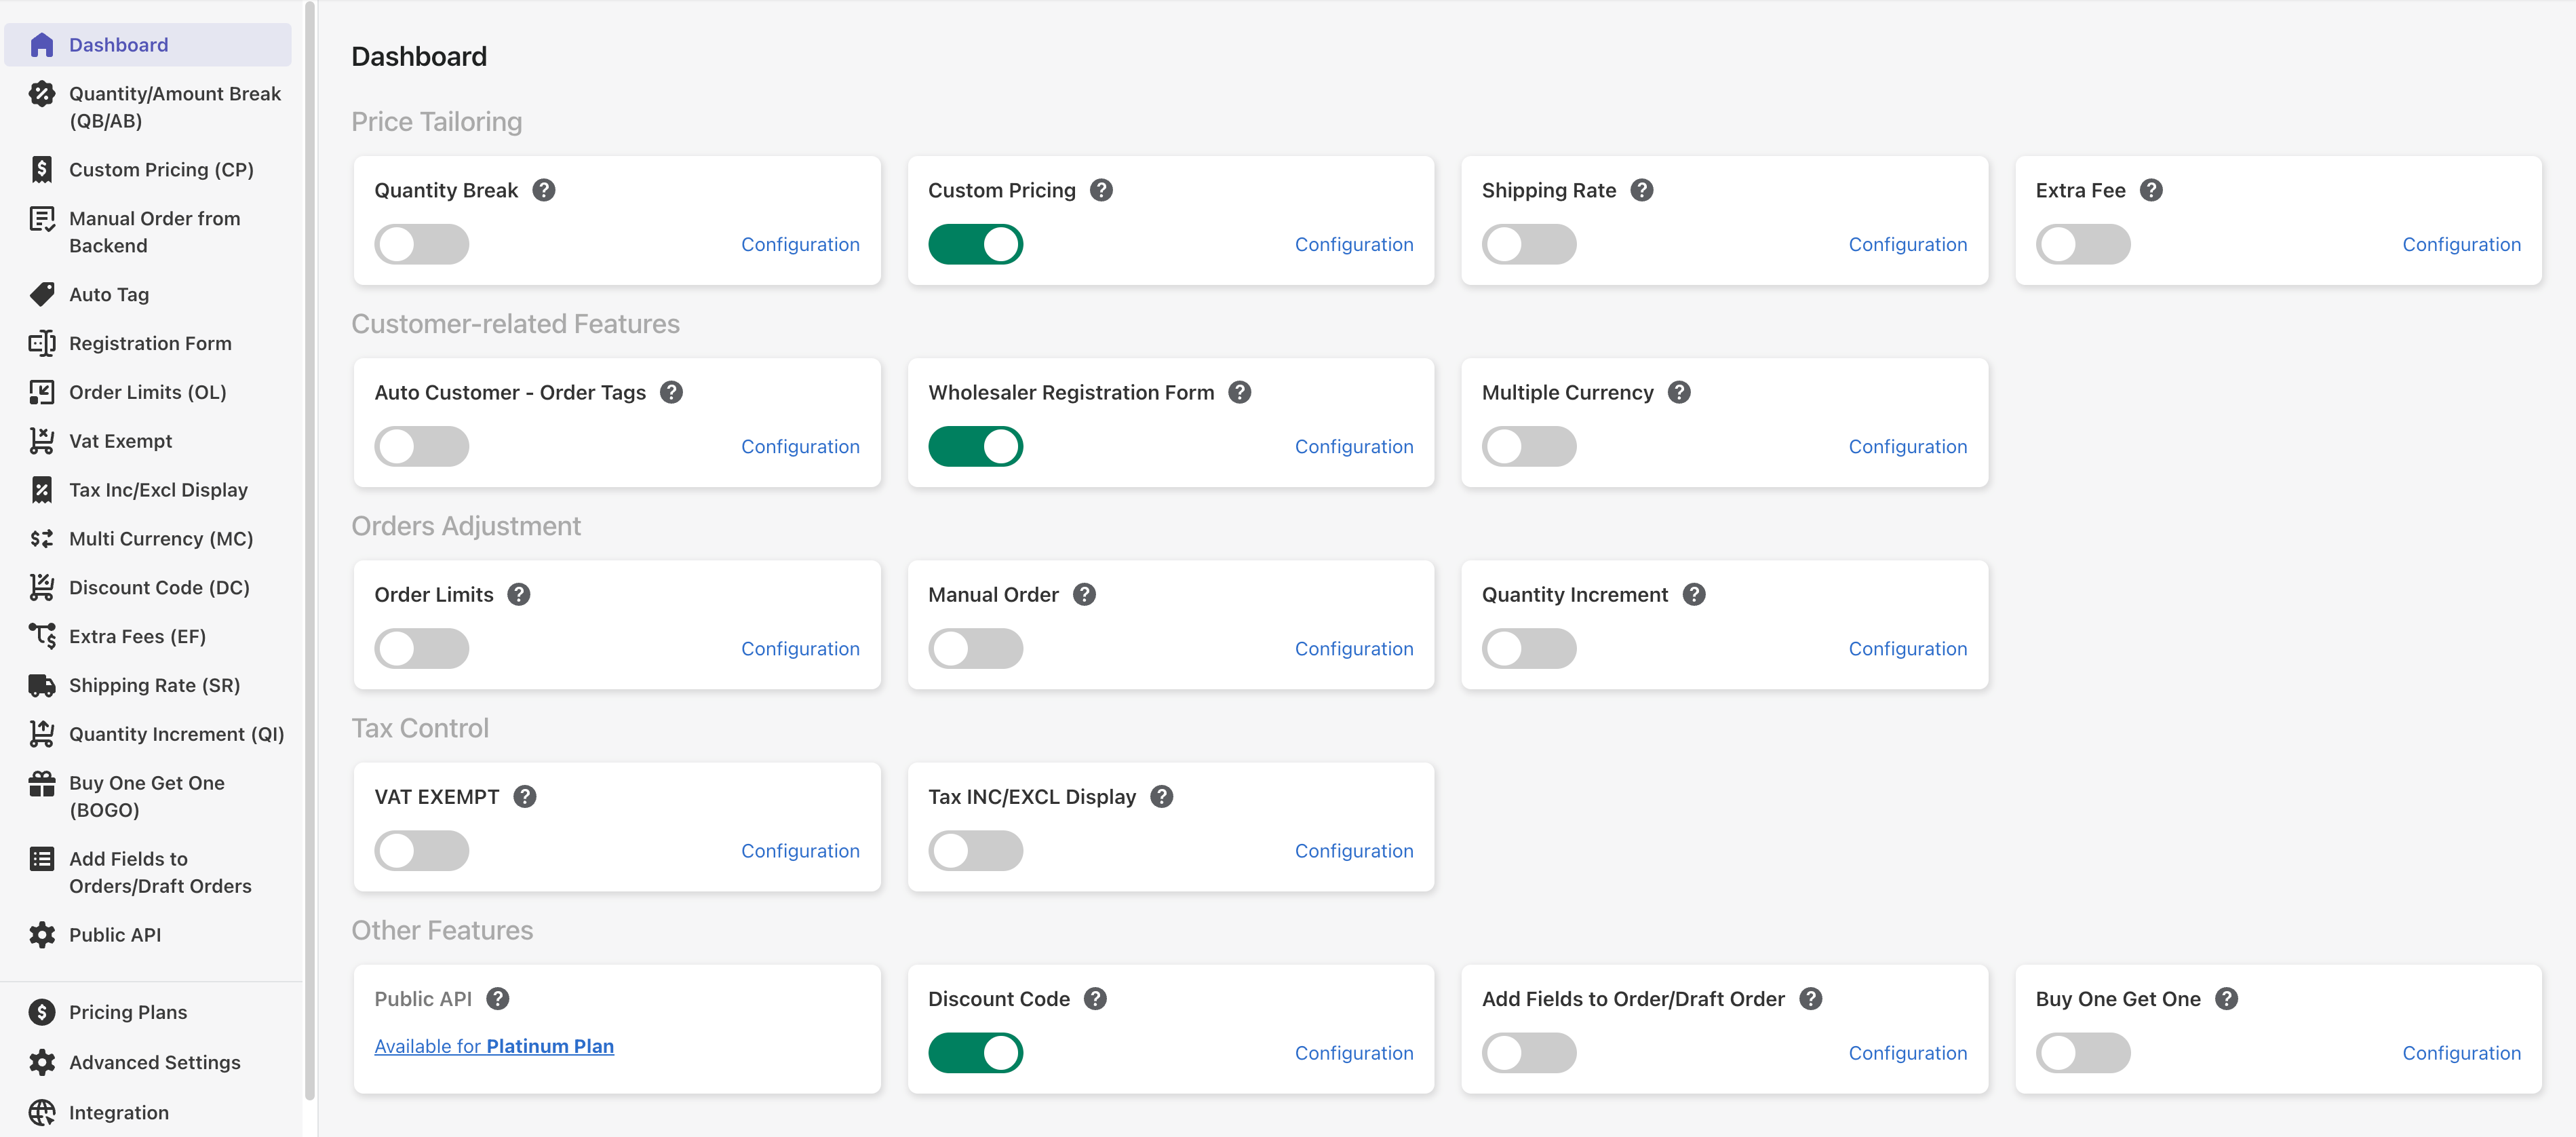Click the Shipping Rate truck icon
2576x1137 pixels.
(x=42, y=686)
